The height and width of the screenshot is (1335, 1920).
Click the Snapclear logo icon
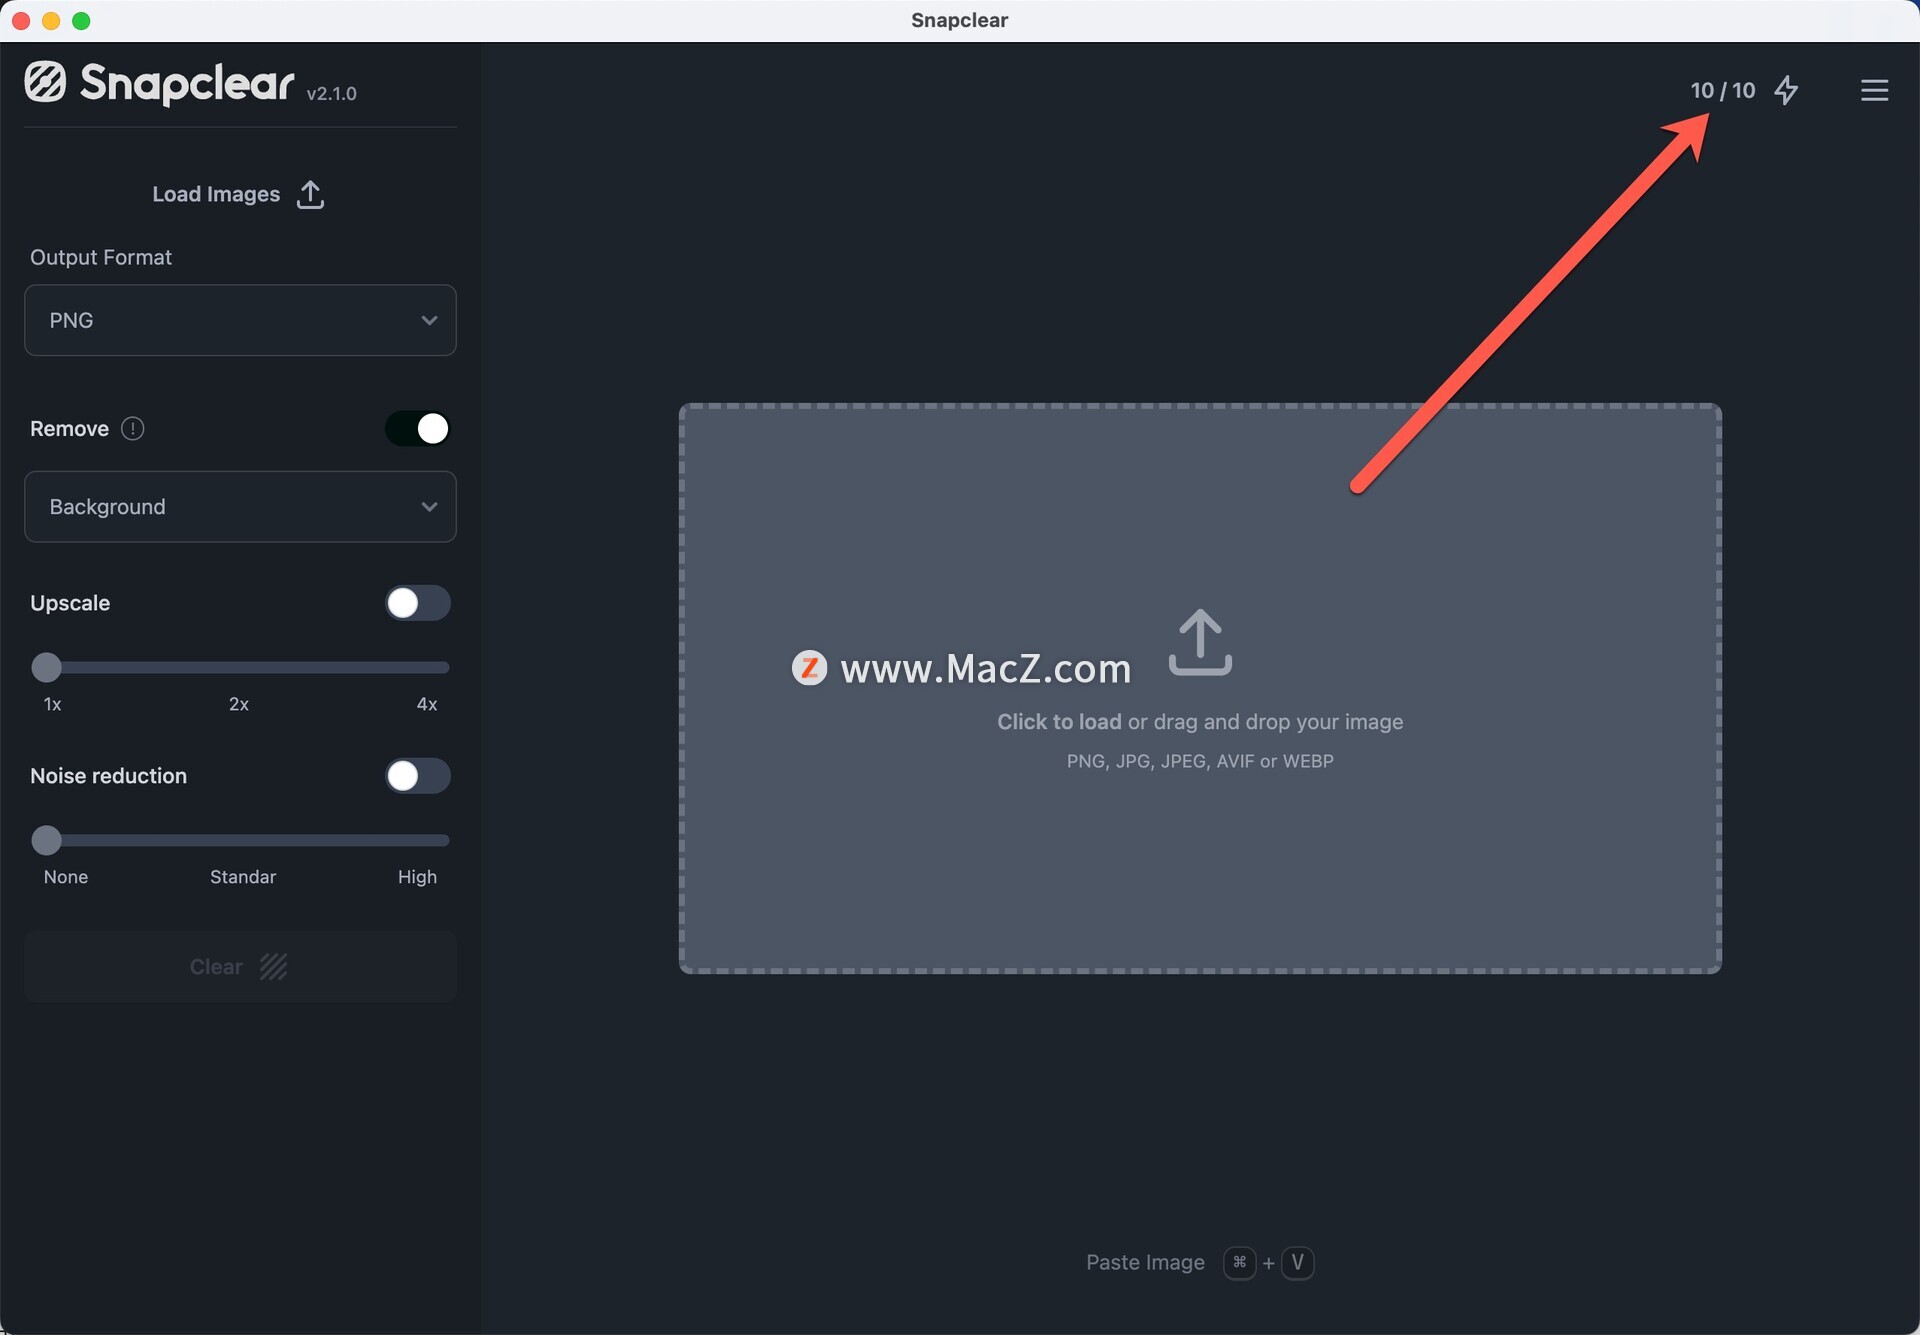tap(45, 82)
